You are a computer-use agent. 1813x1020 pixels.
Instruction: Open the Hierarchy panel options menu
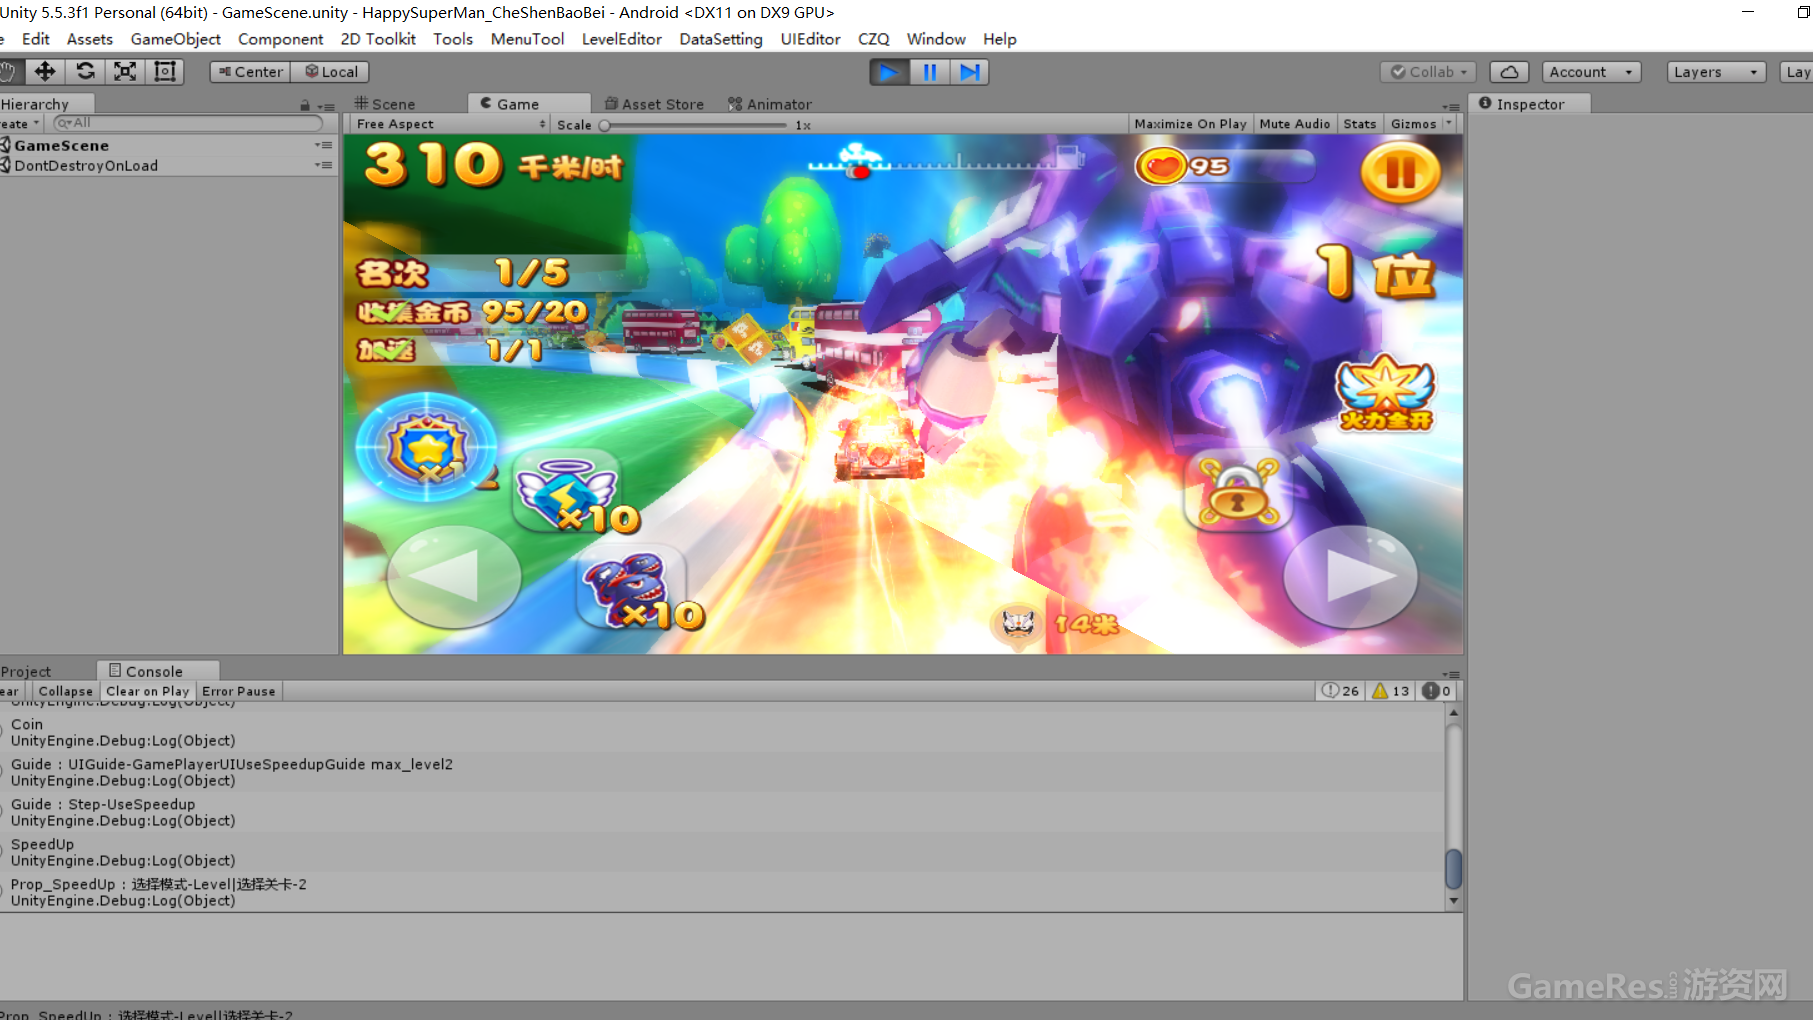pyautogui.click(x=326, y=106)
